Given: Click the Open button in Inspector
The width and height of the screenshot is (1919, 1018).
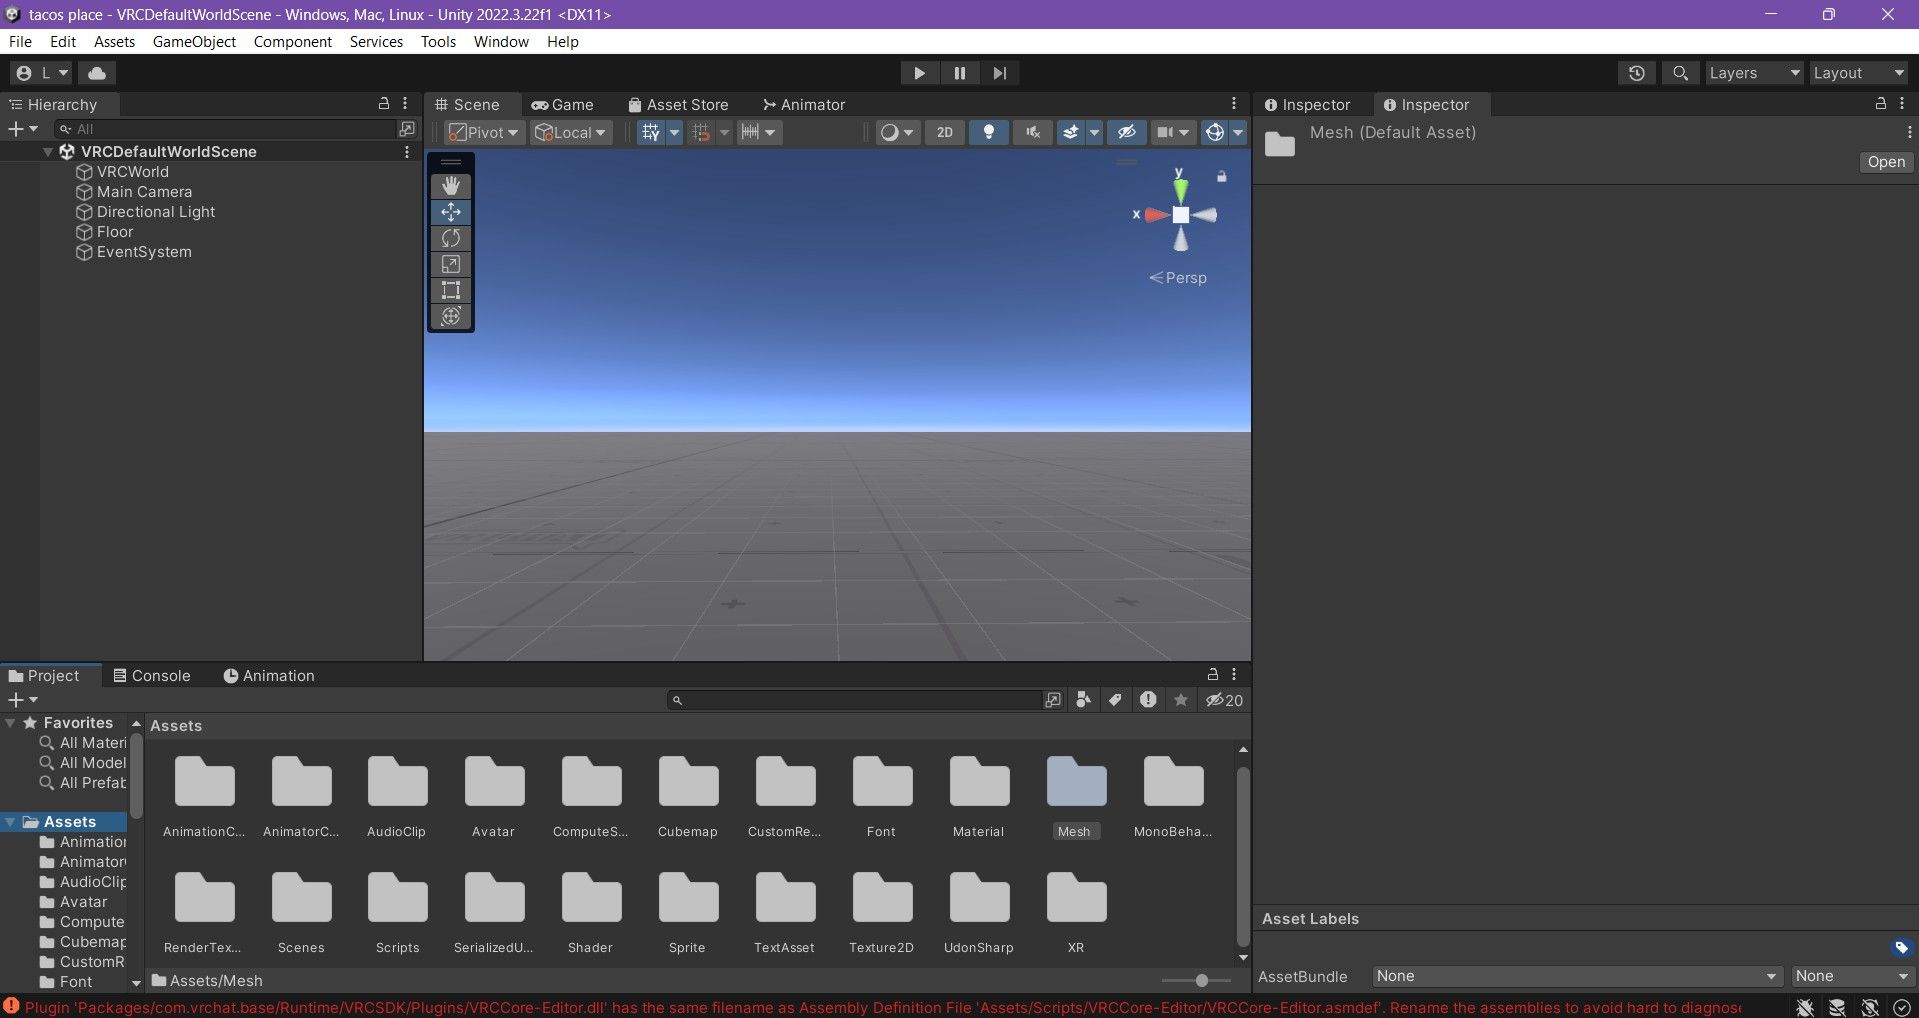Looking at the screenshot, I should 1886,162.
